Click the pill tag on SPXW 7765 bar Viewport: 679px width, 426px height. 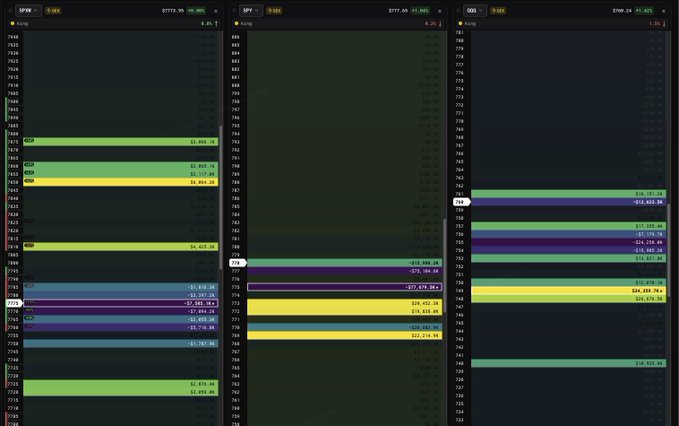coord(29,318)
